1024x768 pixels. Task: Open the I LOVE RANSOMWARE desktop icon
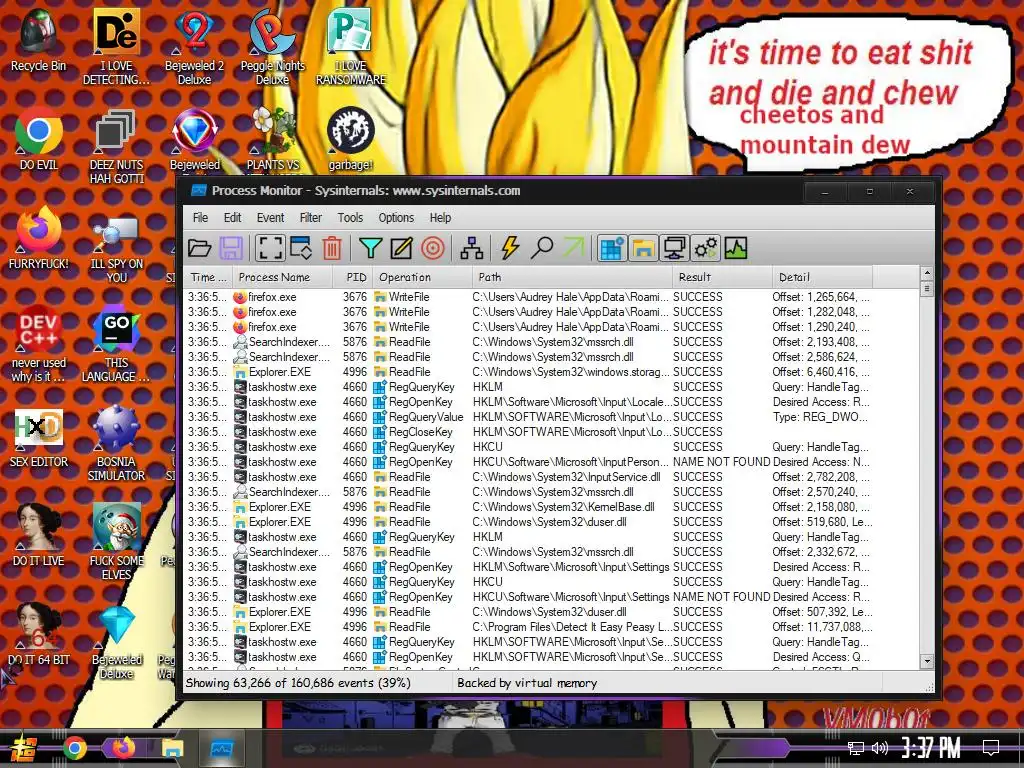coord(351,47)
